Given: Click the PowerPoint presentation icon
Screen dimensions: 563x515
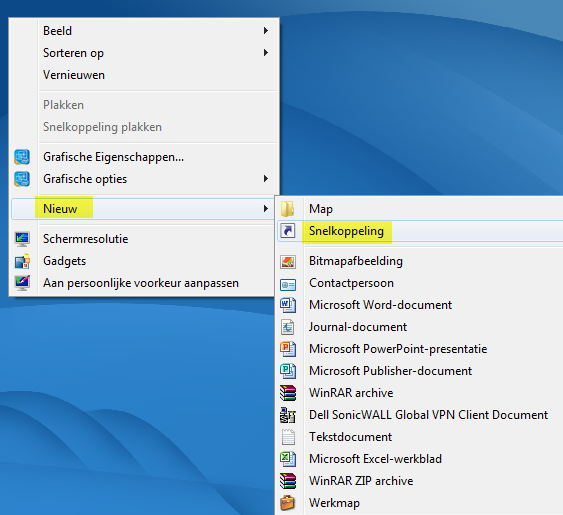Looking at the screenshot, I should click(x=288, y=349).
